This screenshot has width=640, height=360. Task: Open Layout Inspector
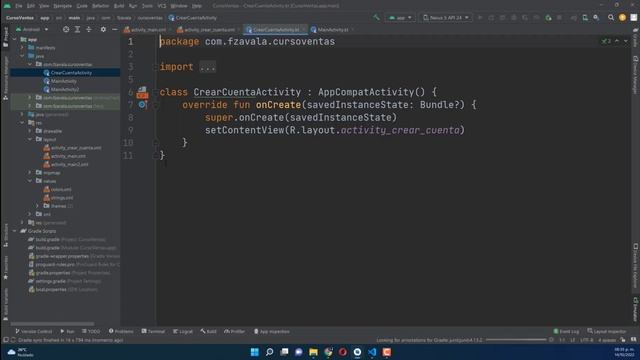607,331
